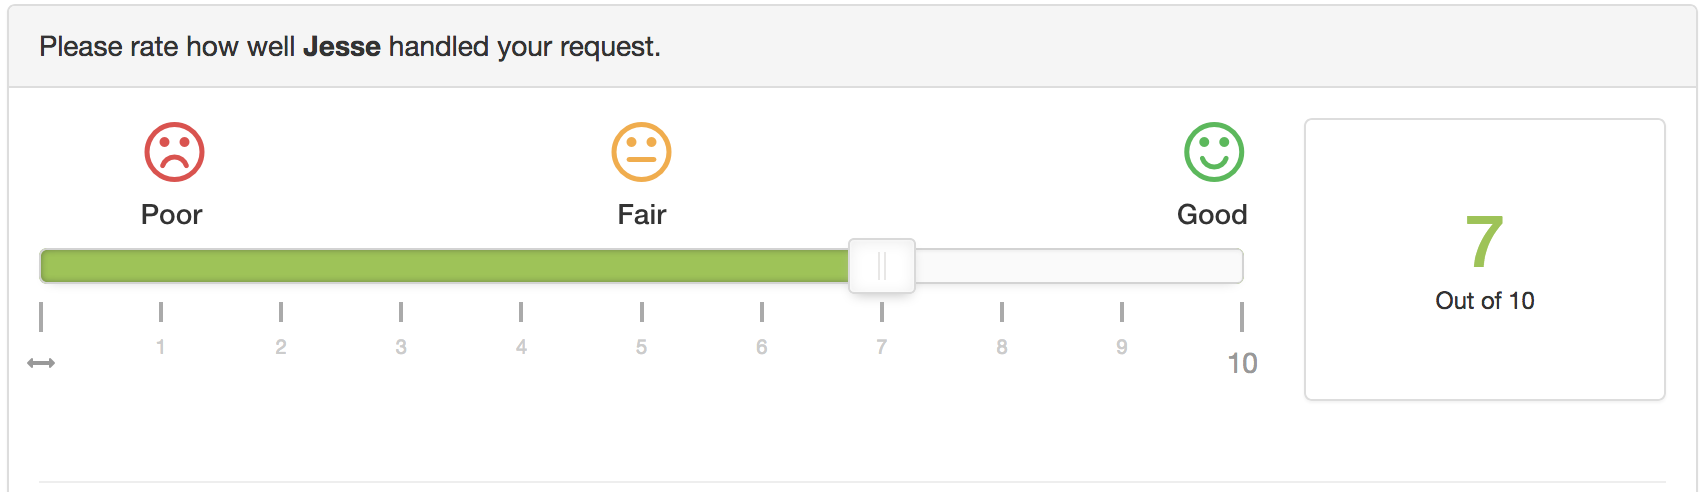
Task: Click the horizontal double-arrow icon
Action: (x=41, y=363)
